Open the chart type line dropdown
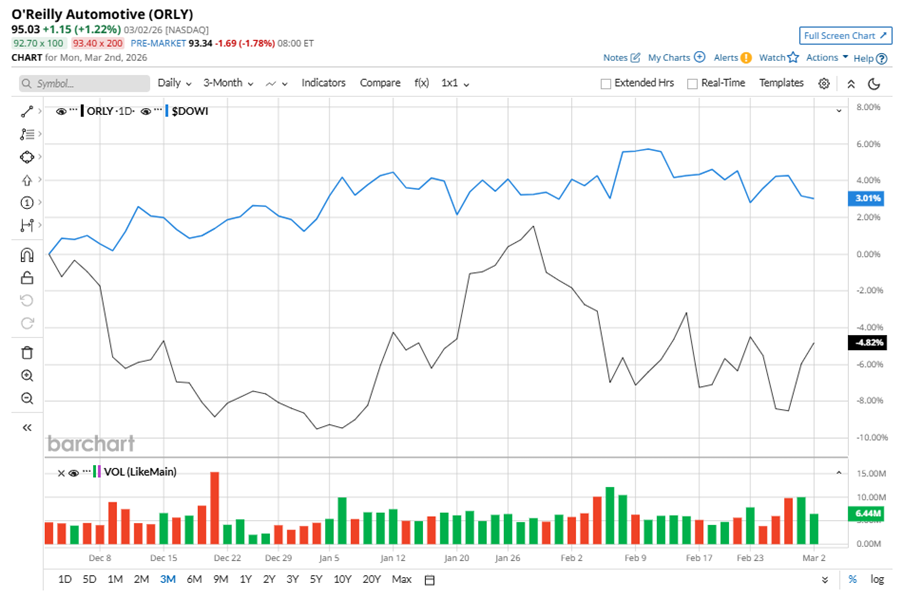903x599 pixels. click(276, 84)
